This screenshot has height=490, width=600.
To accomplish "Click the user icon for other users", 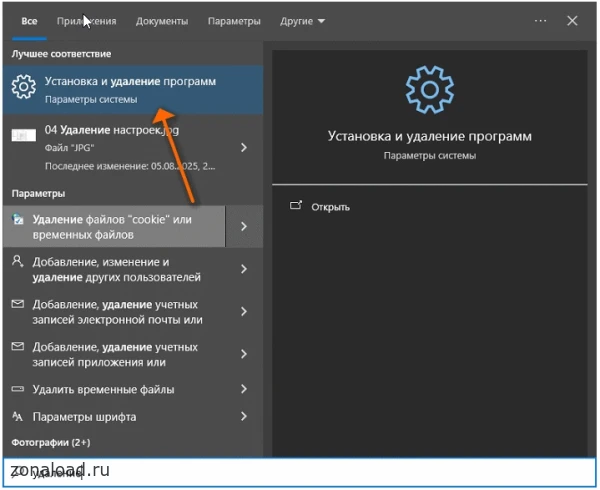I will click(18, 261).
